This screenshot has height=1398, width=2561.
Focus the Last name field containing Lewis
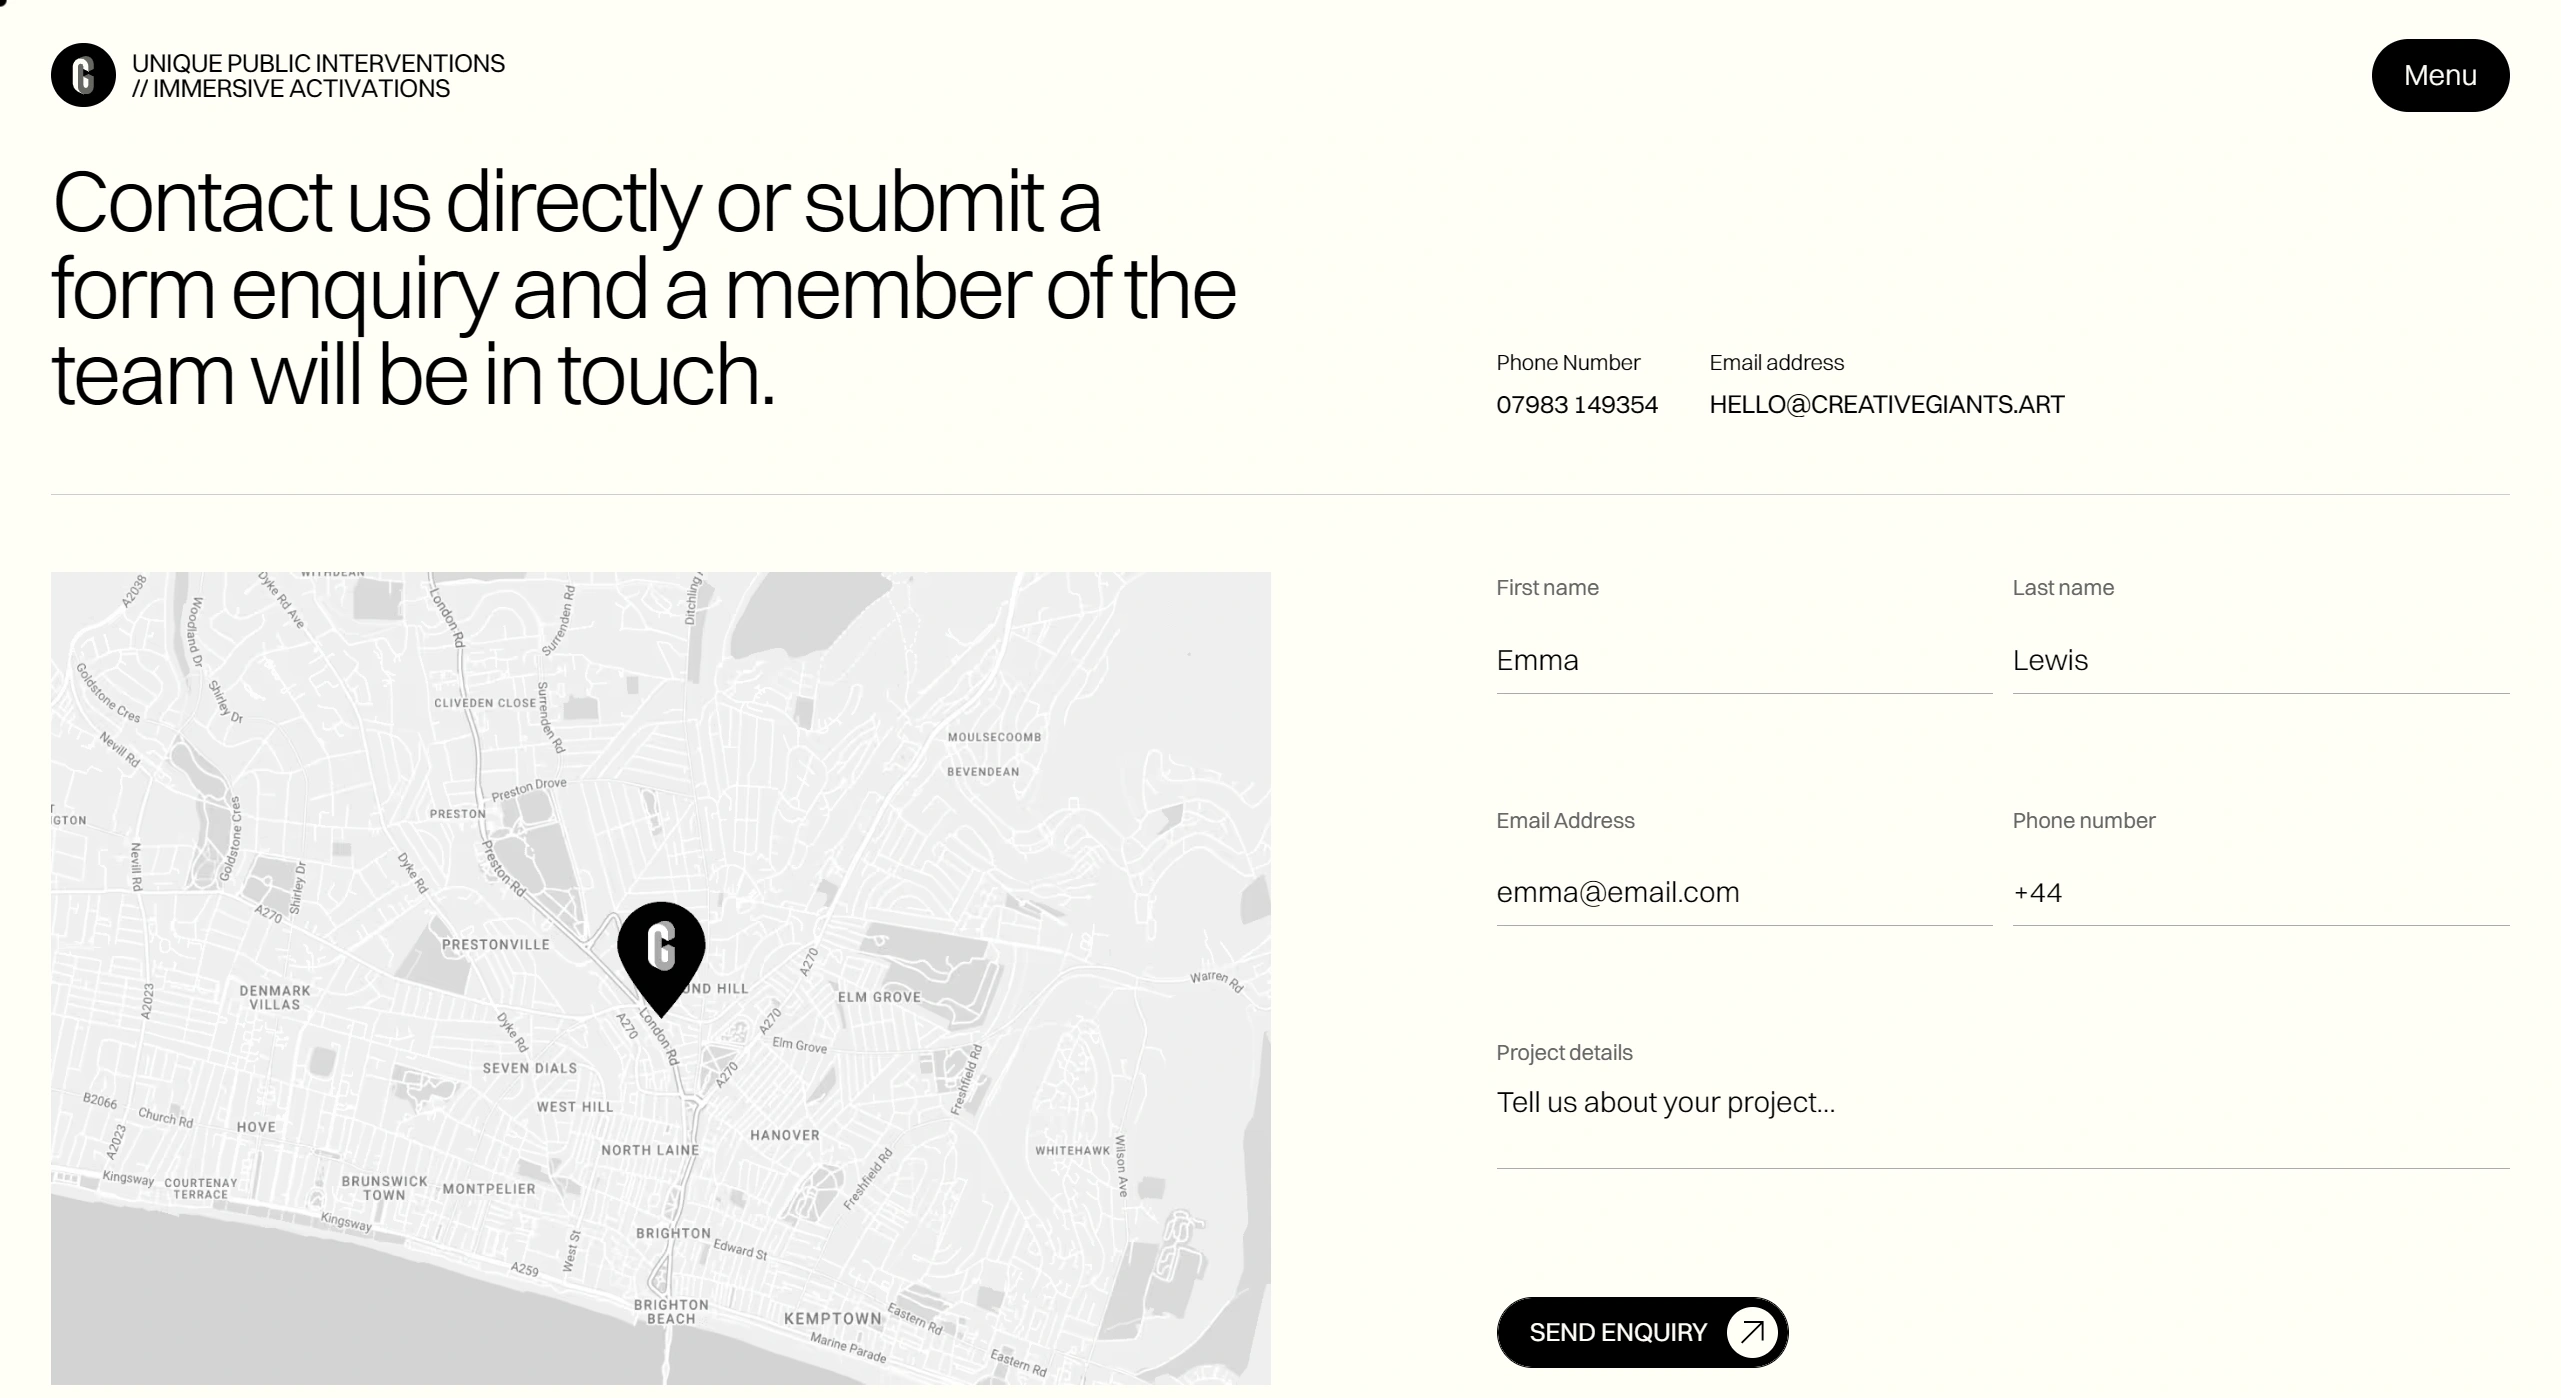click(2259, 661)
